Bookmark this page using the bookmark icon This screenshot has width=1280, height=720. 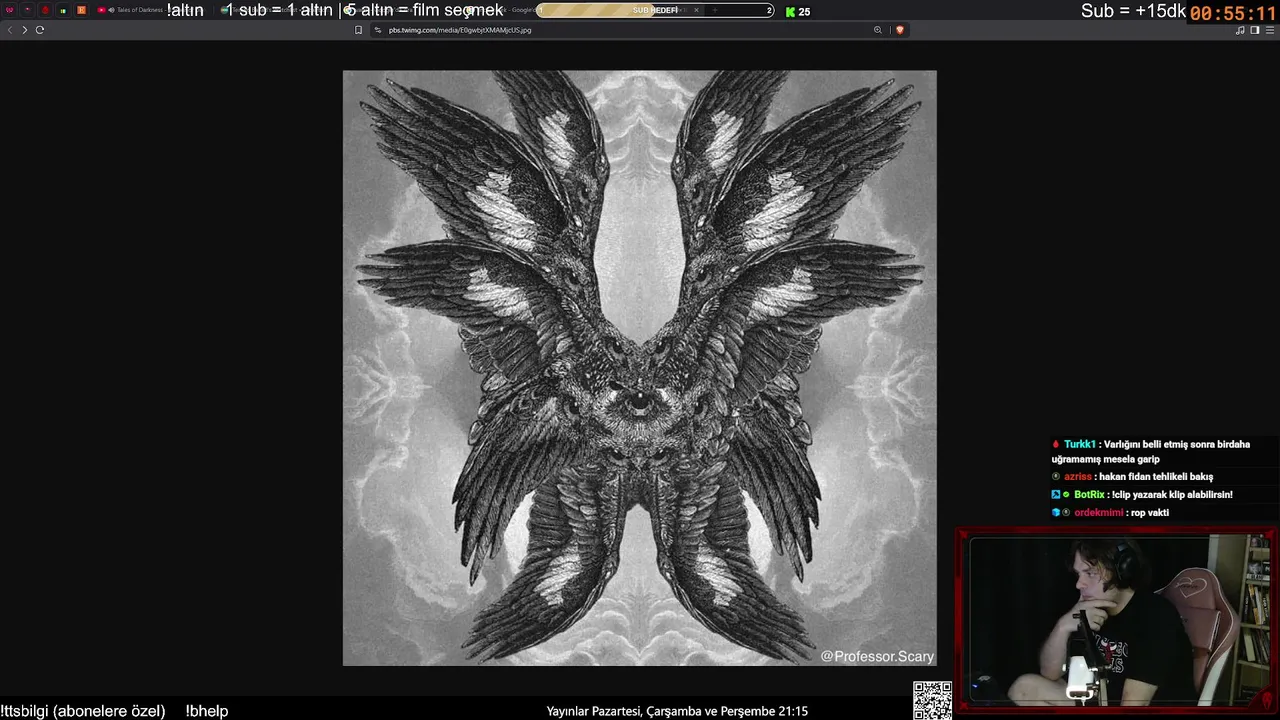click(359, 30)
